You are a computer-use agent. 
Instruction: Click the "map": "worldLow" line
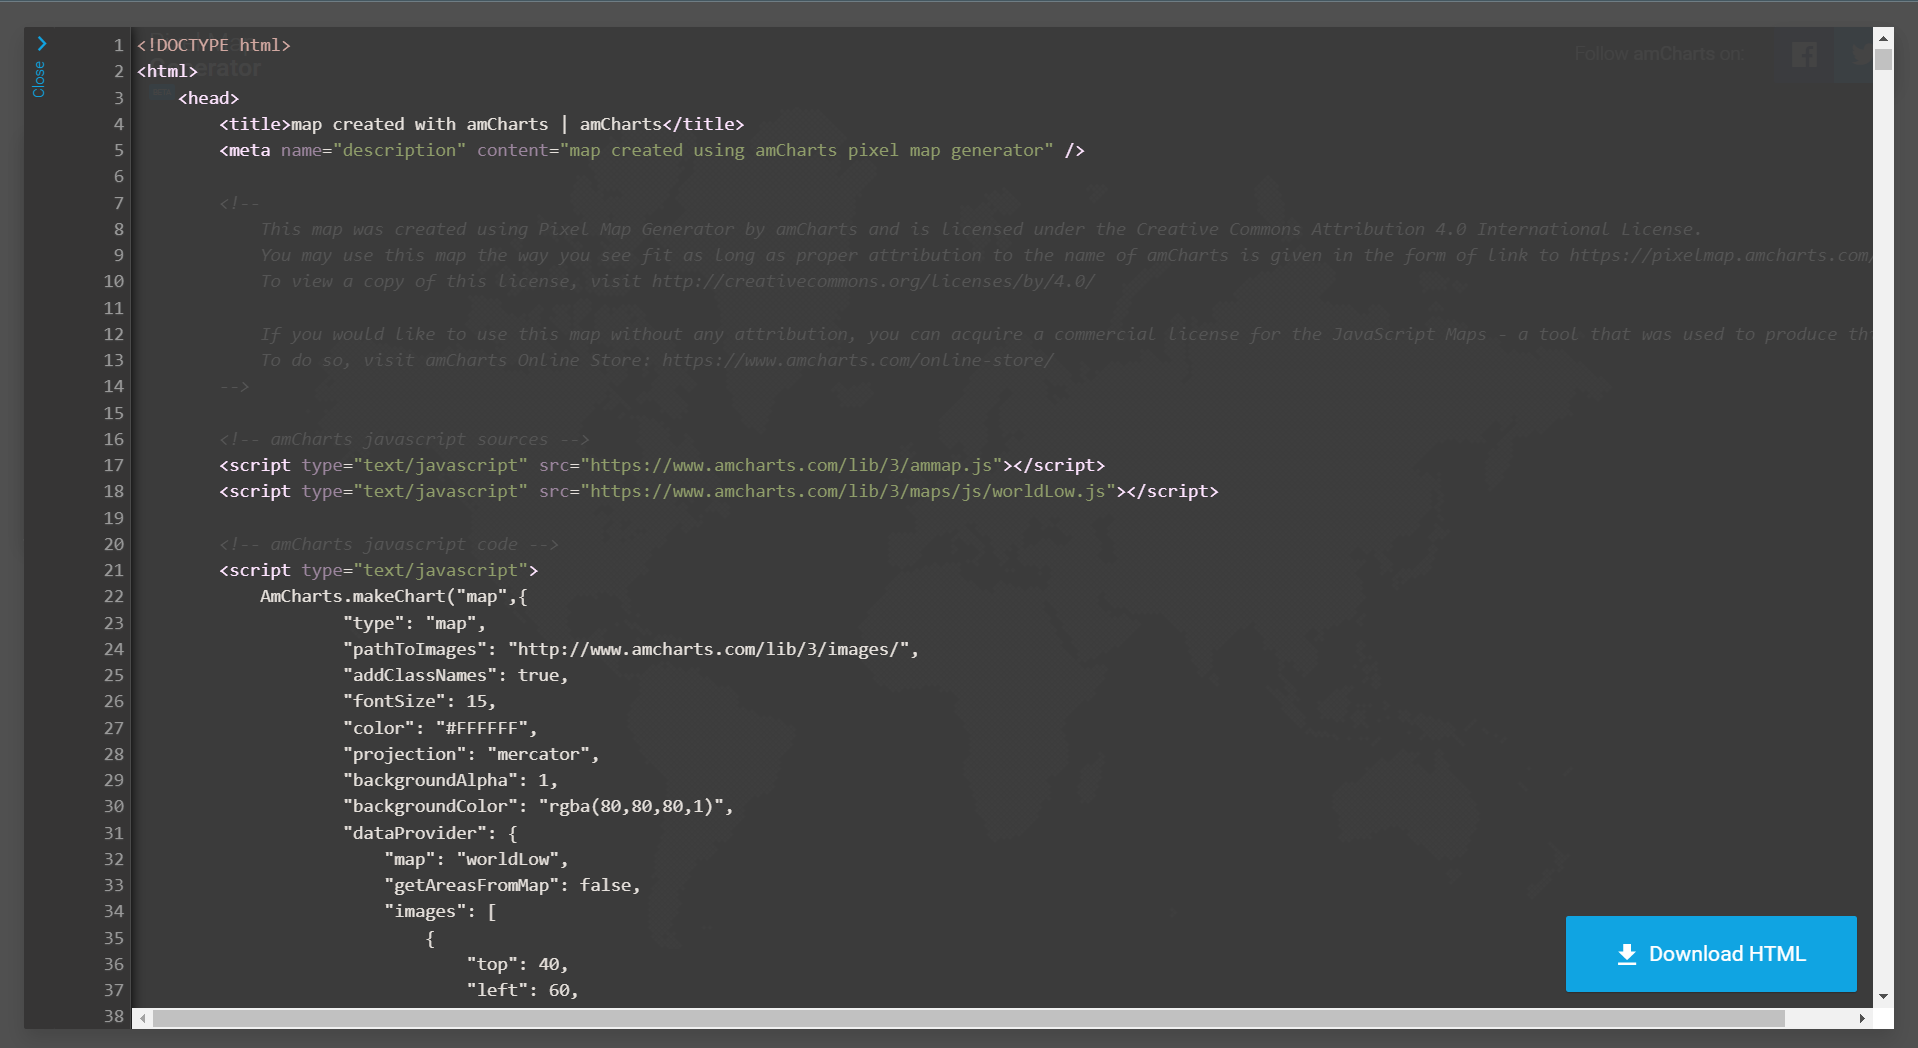point(476,859)
